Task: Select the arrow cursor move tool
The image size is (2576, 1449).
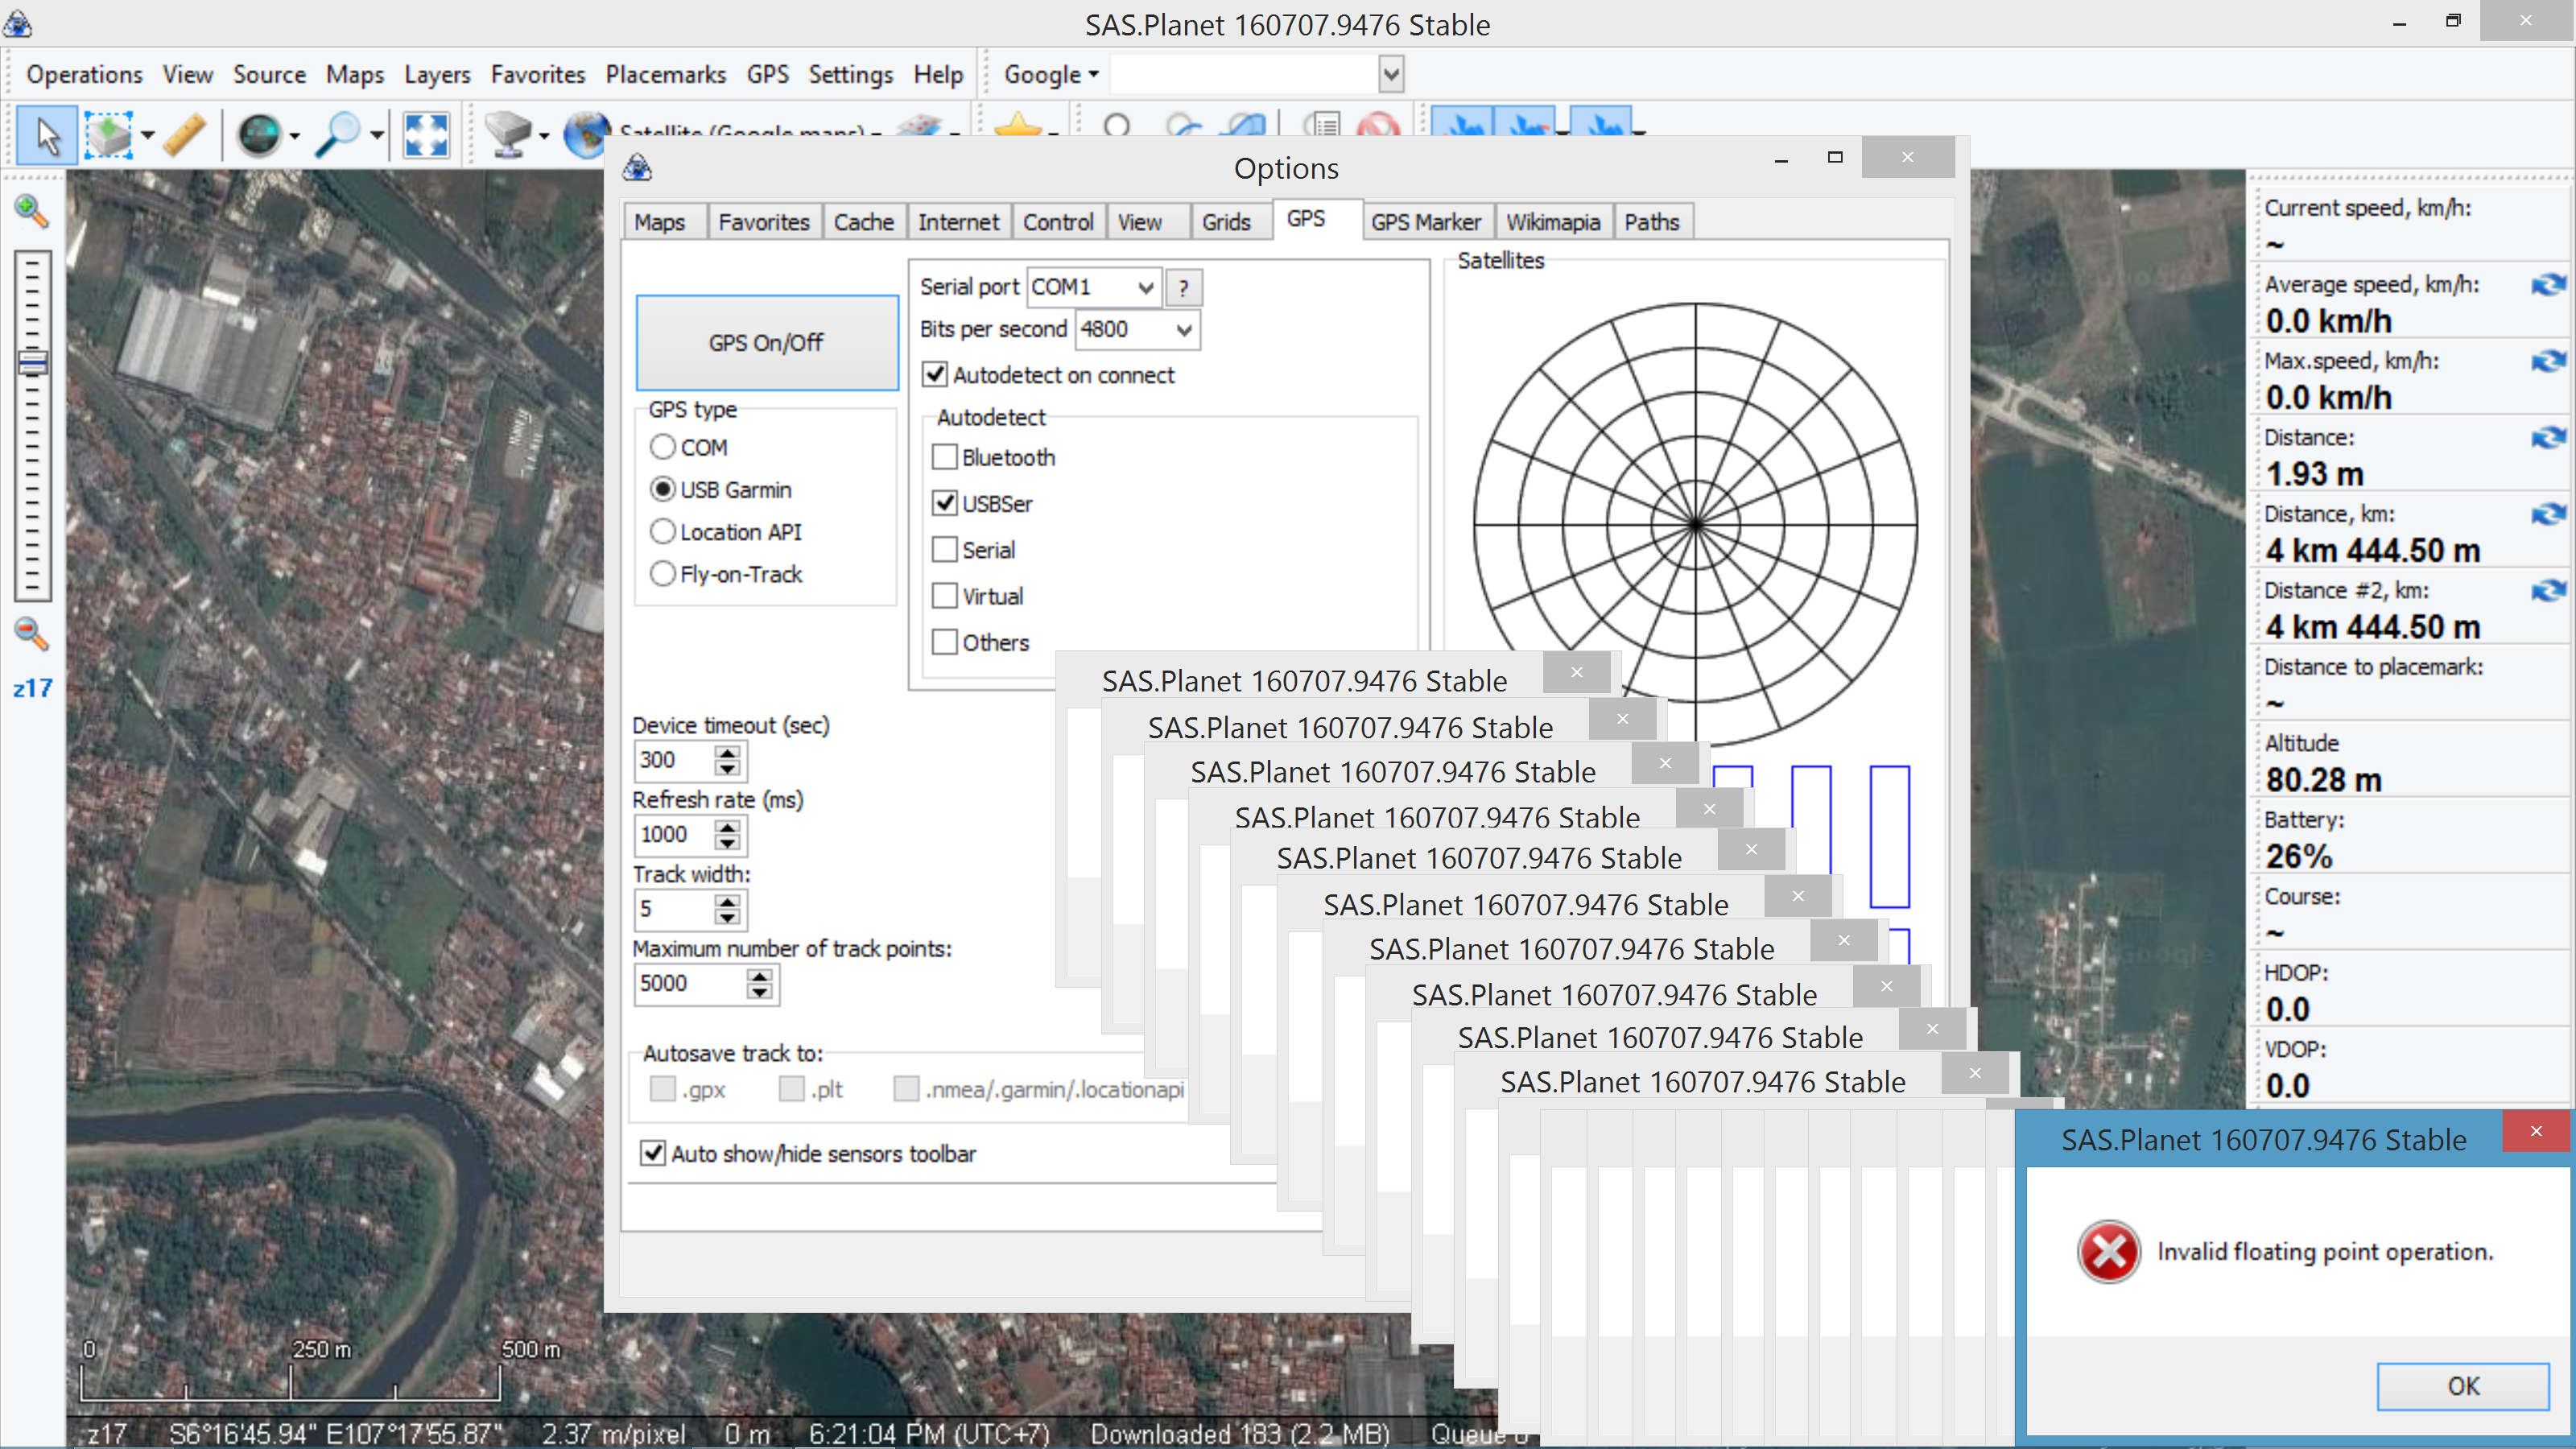Action: coord(47,135)
